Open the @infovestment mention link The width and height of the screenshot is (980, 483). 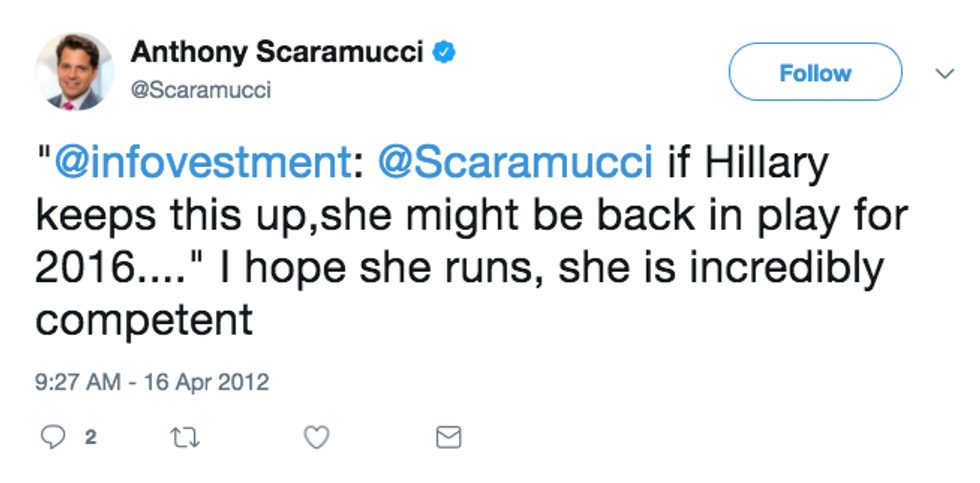click(x=198, y=165)
